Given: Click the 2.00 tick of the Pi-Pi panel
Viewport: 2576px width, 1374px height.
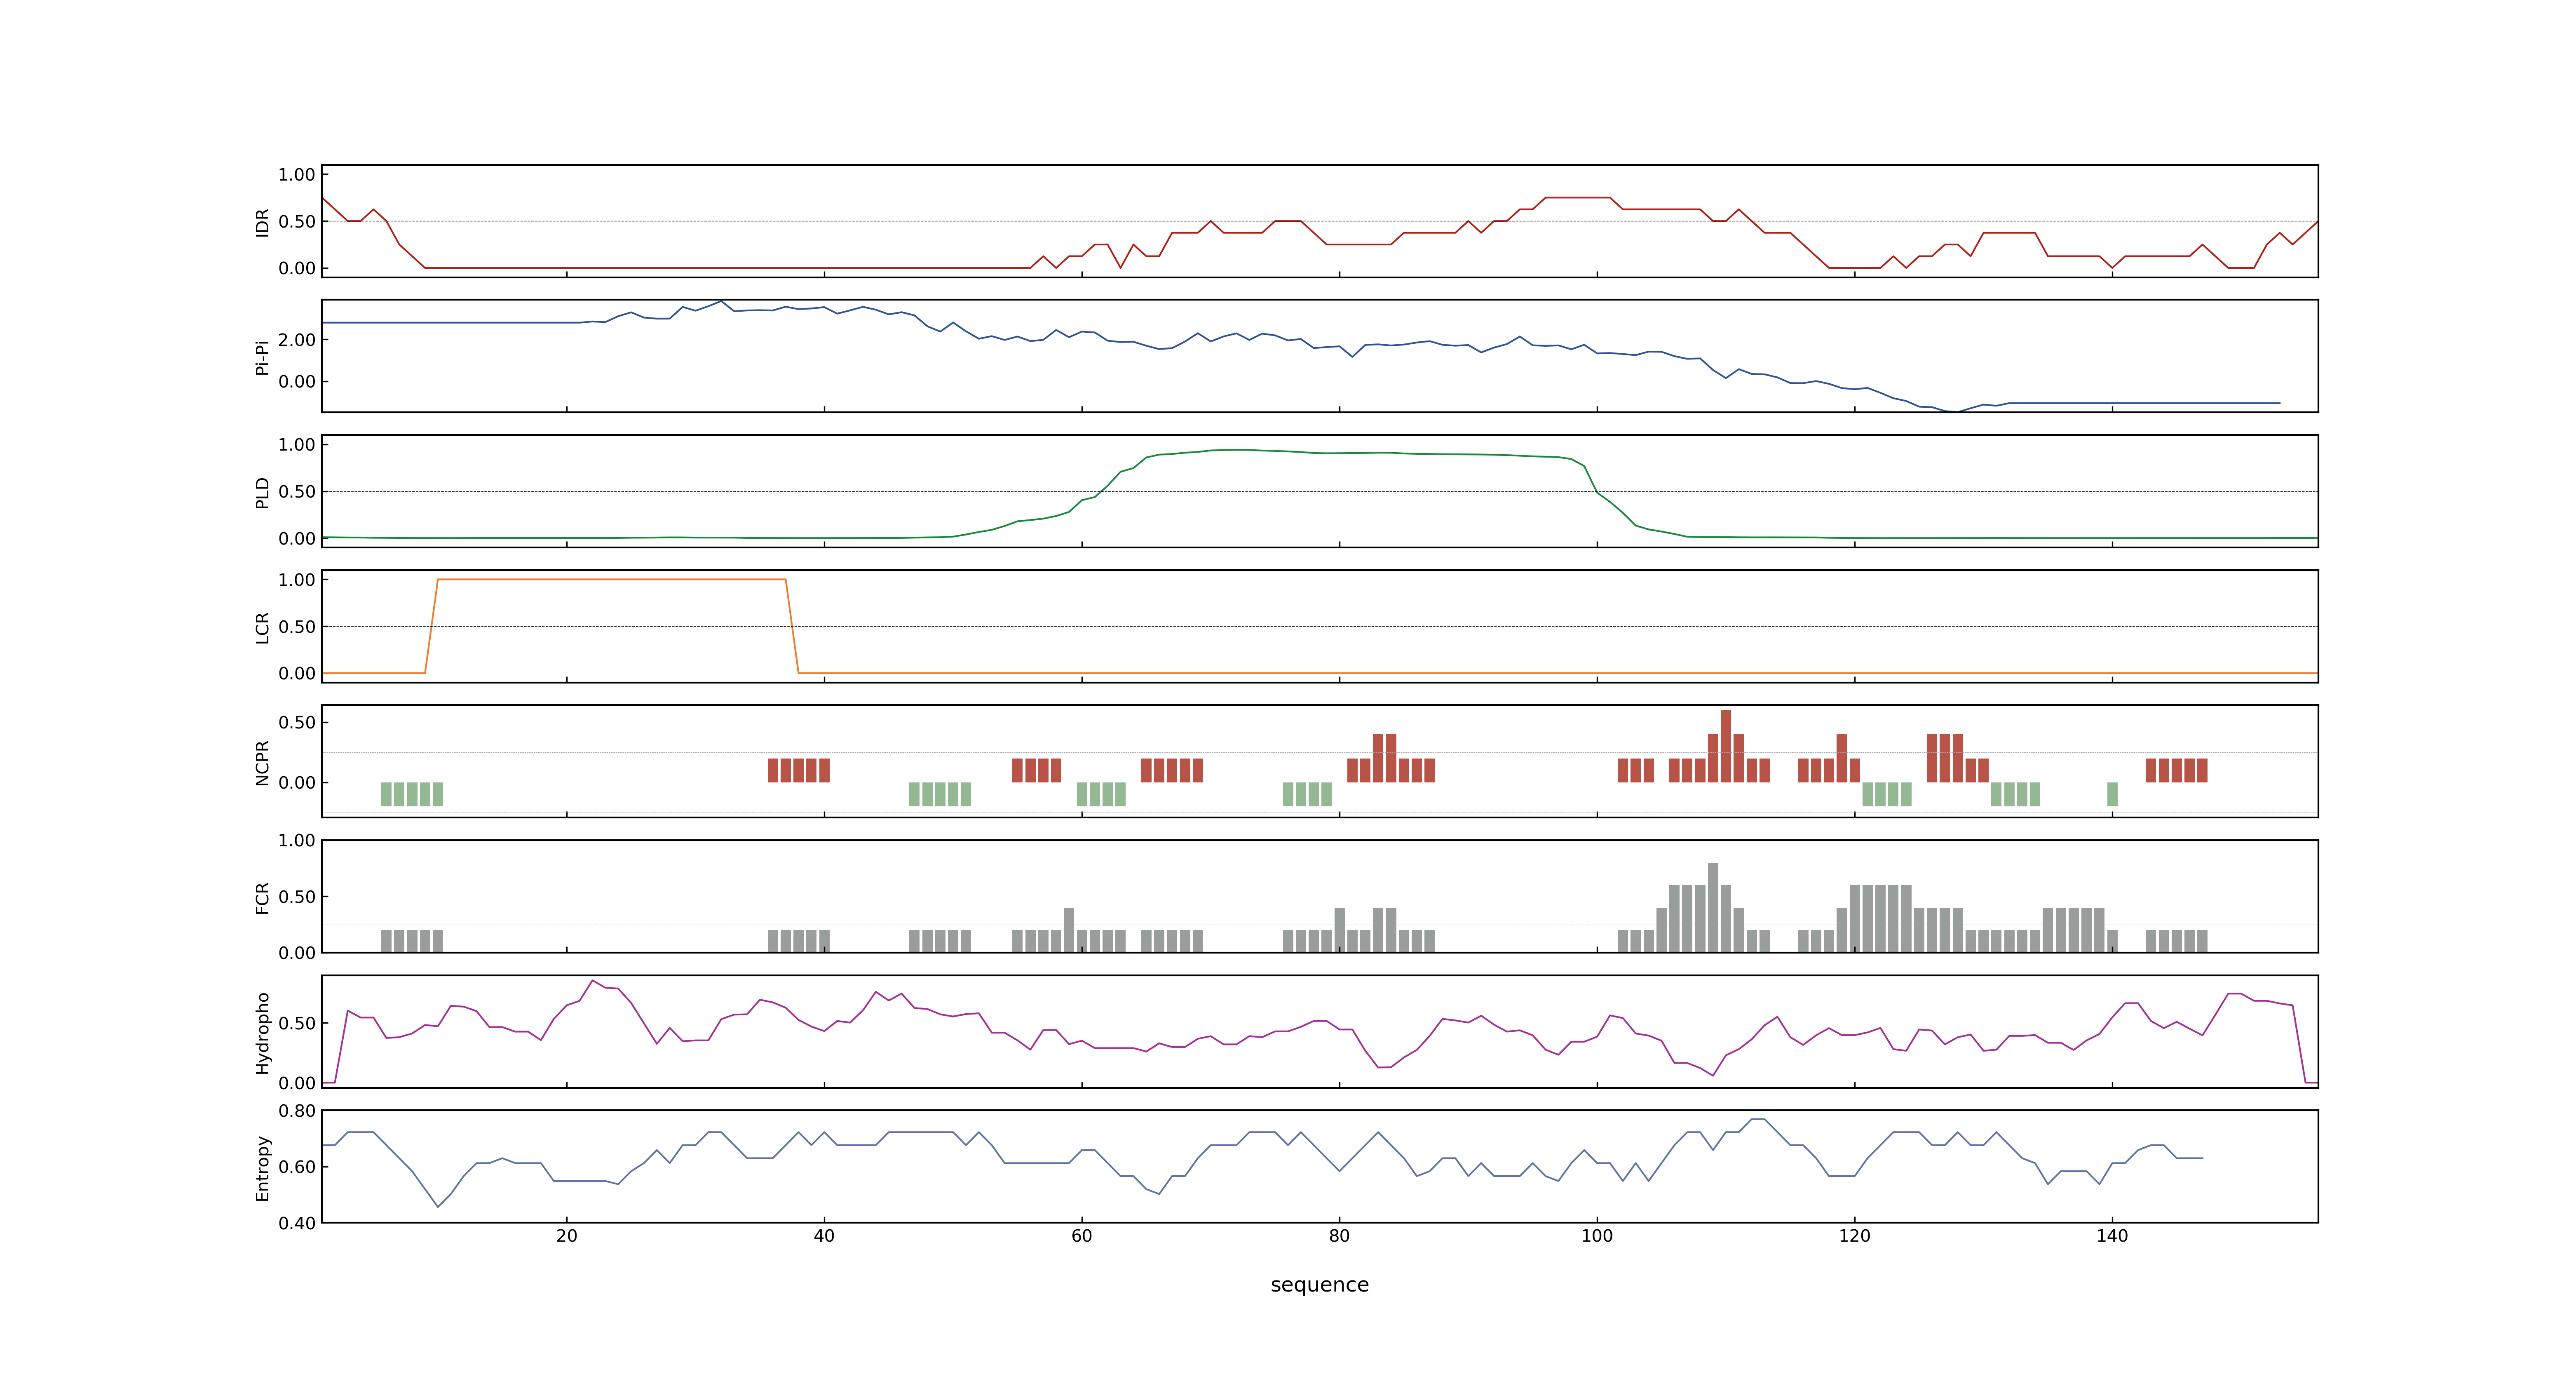Looking at the screenshot, I should [x=297, y=340].
